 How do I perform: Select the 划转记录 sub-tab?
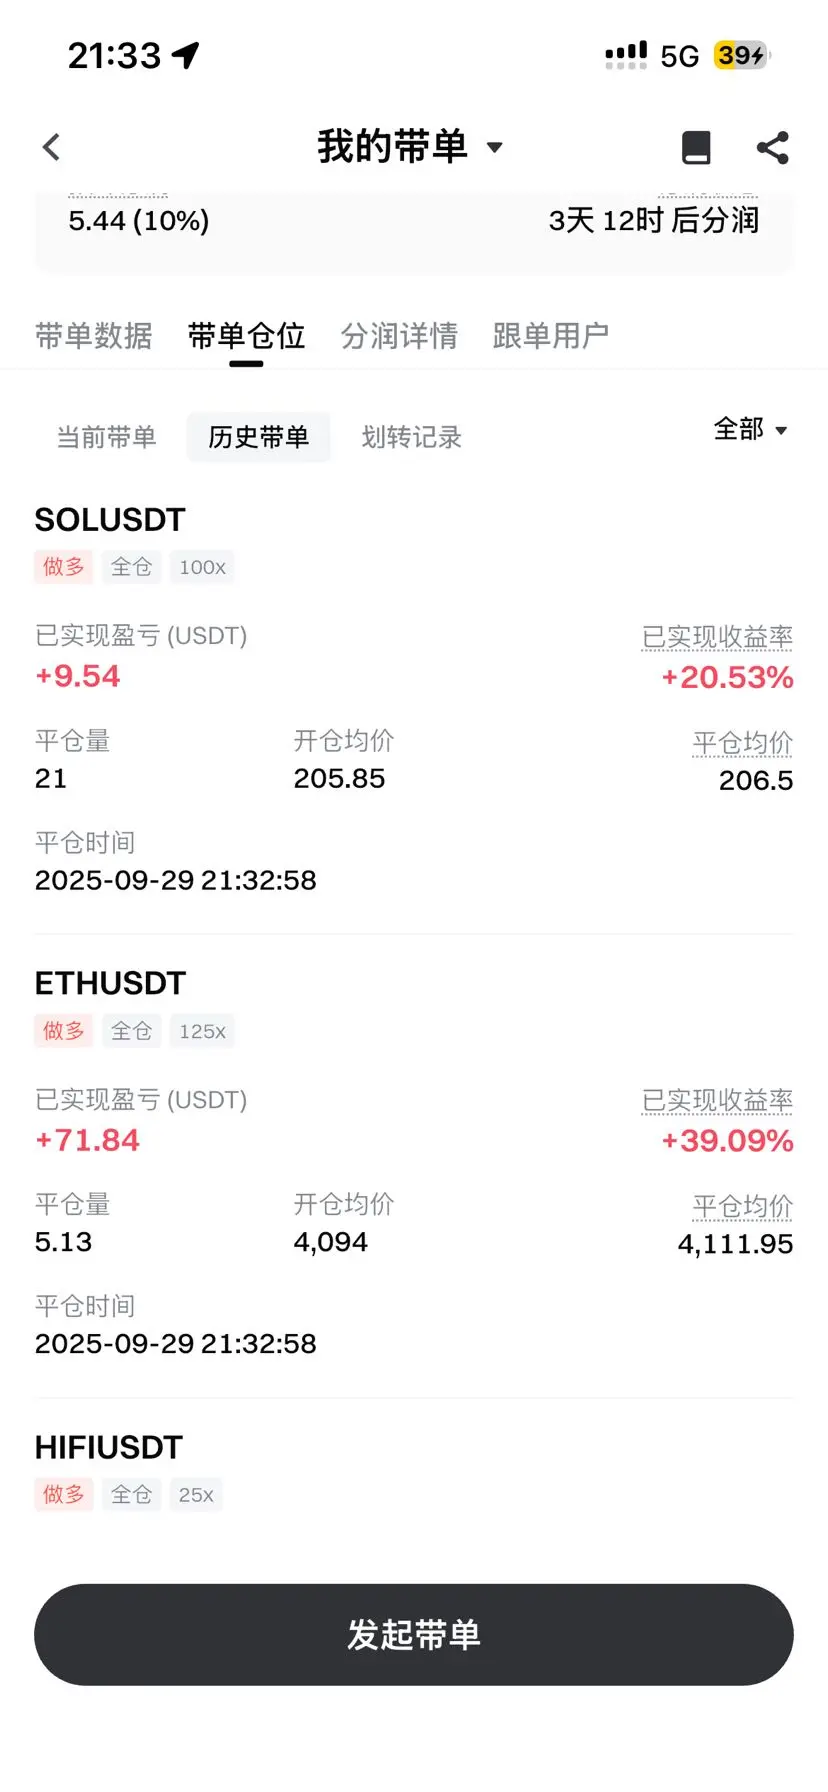click(412, 437)
